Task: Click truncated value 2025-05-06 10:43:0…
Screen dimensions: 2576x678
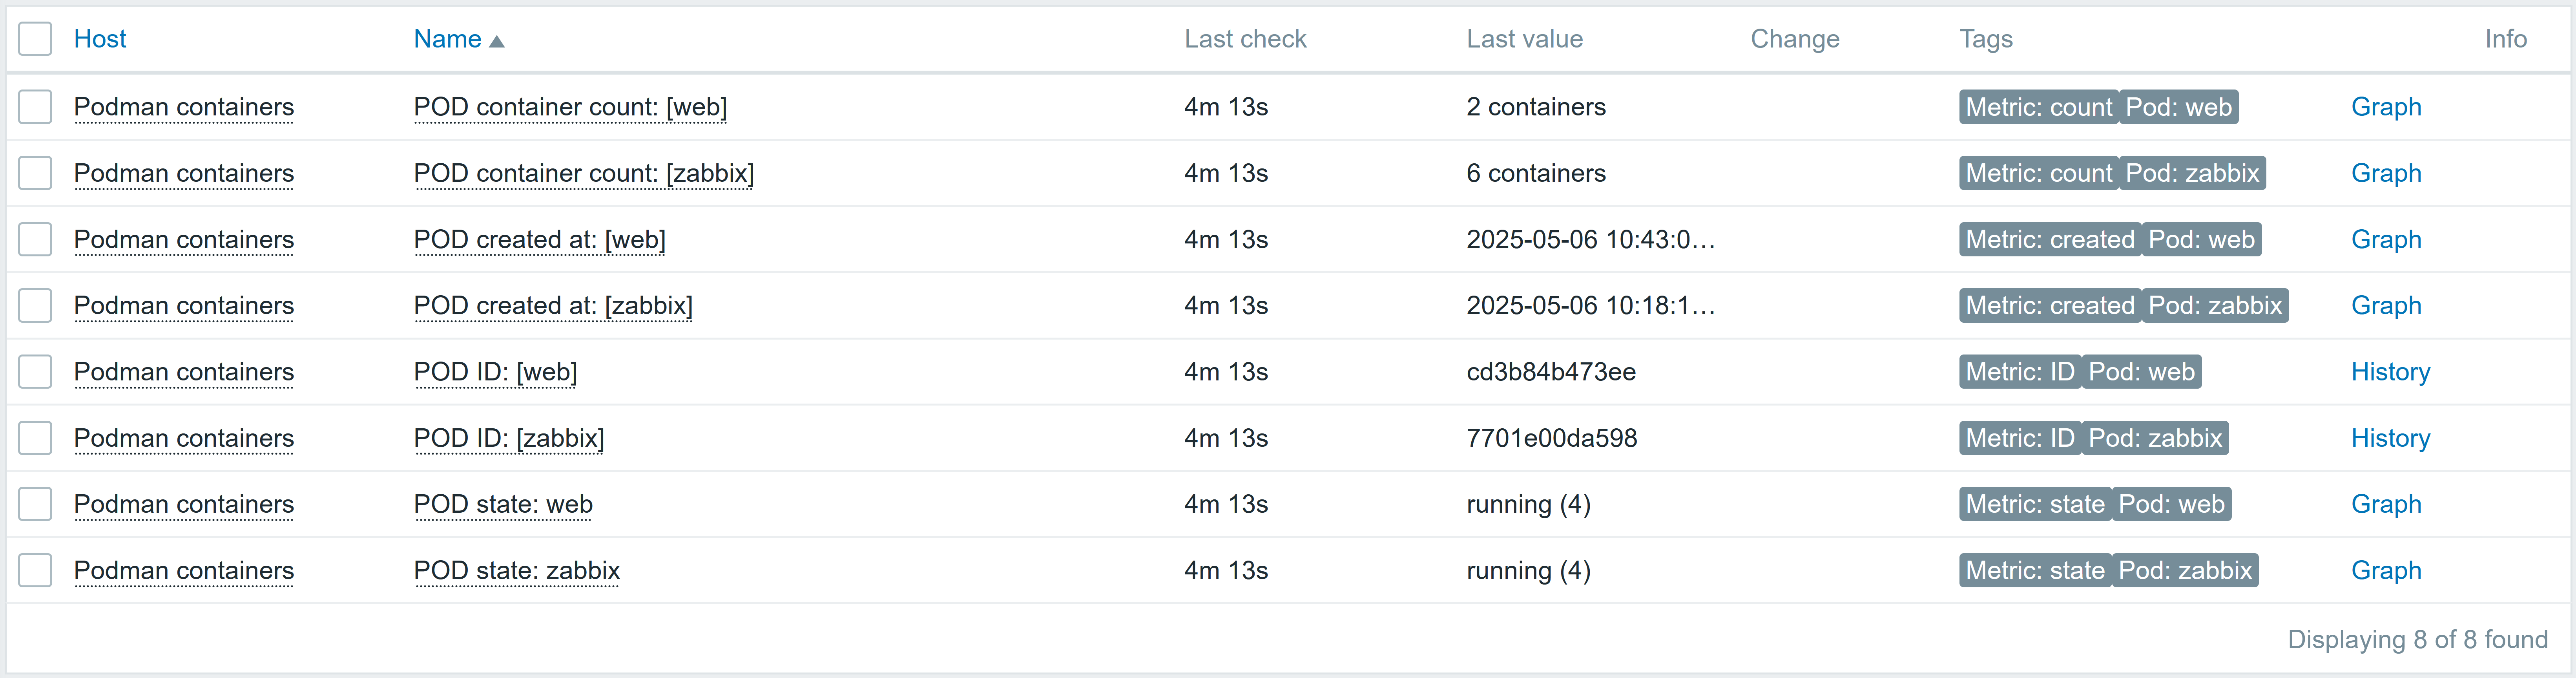Action: pyautogui.click(x=1591, y=239)
